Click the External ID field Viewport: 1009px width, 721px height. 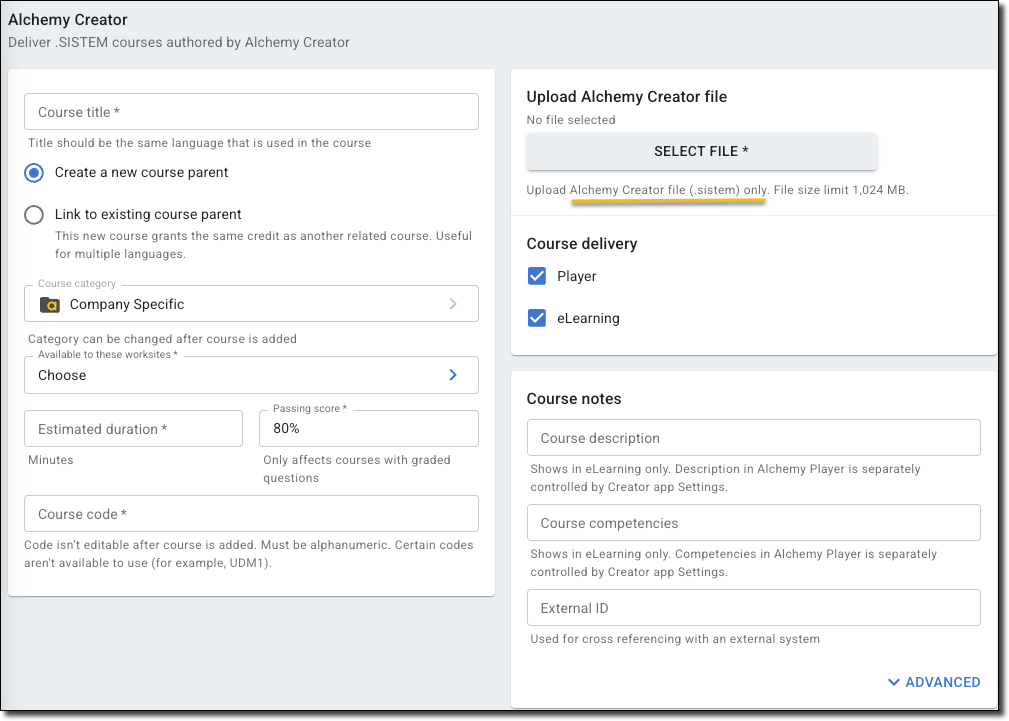pyautogui.click(x=753, y=608)
